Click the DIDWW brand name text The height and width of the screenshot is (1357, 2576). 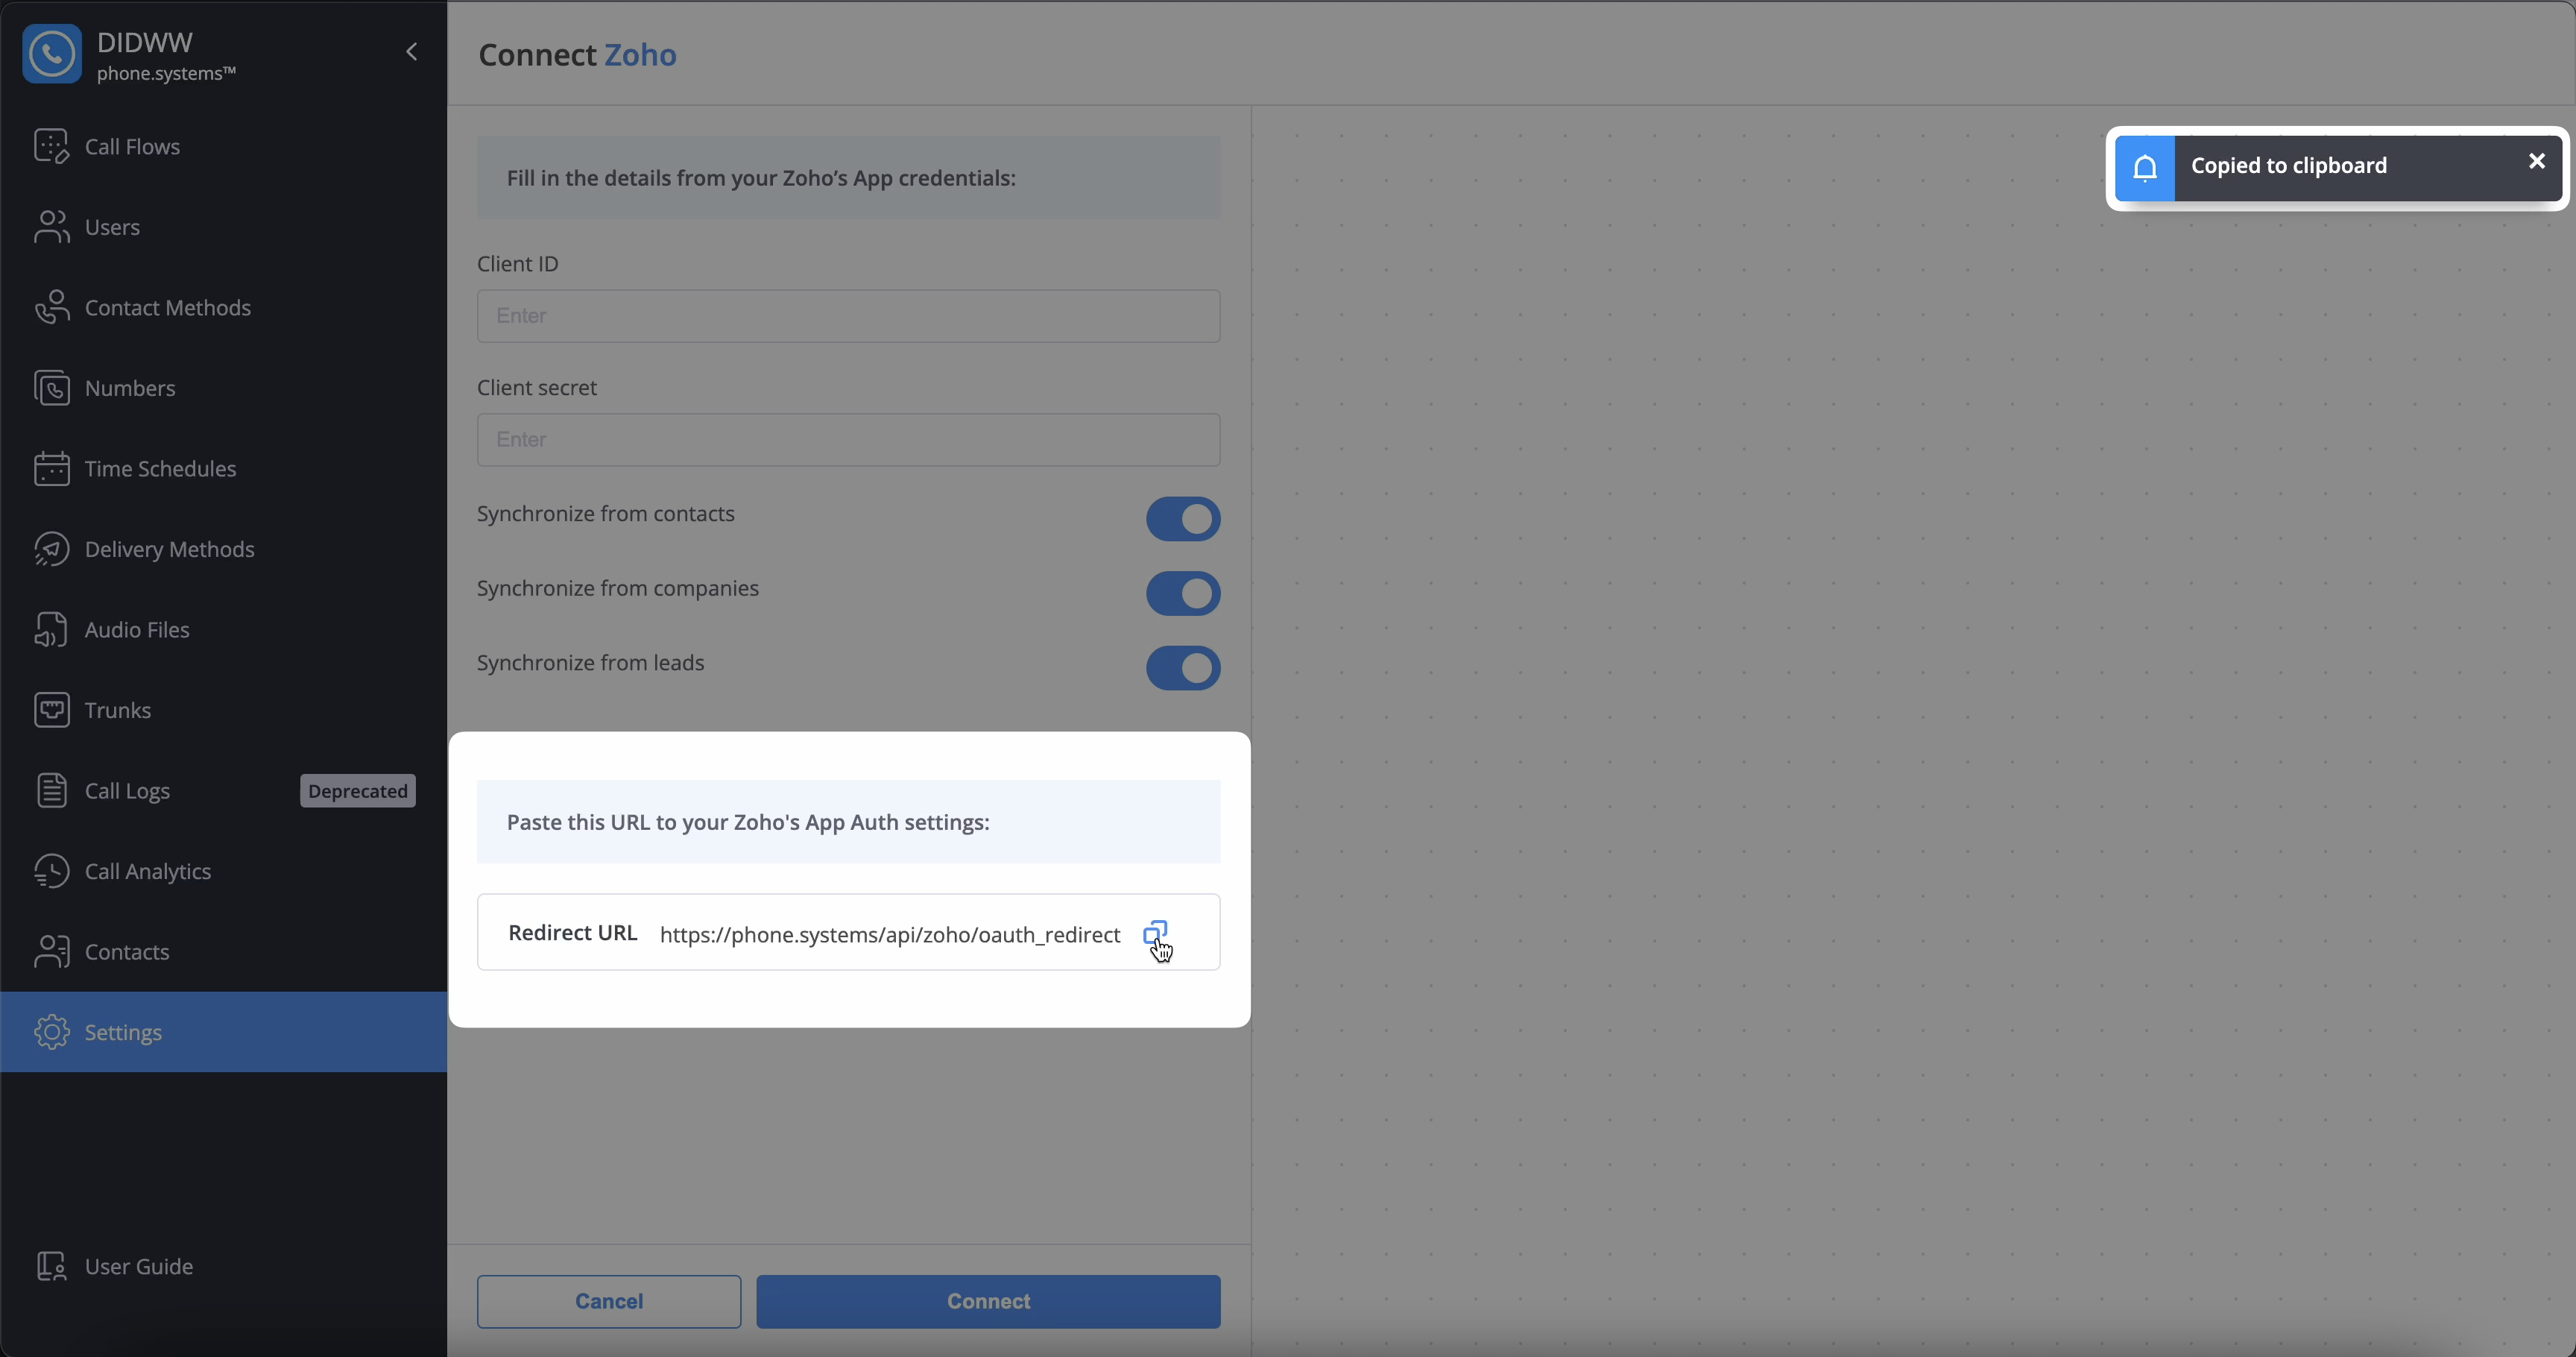145,42
